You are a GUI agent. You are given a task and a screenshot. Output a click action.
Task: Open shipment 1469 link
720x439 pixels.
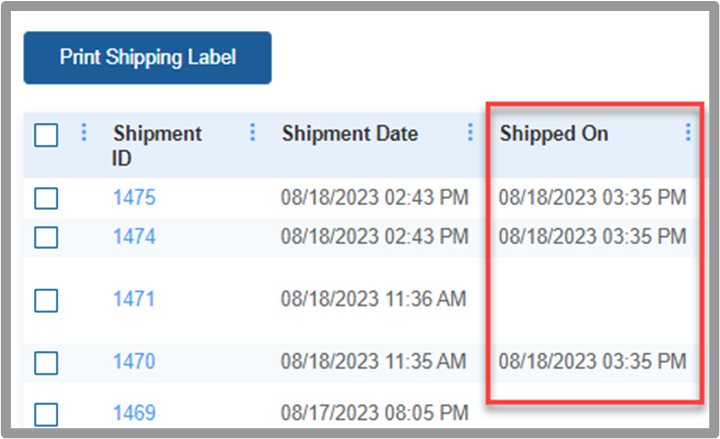pyautogui.click(x=135, y=413)
